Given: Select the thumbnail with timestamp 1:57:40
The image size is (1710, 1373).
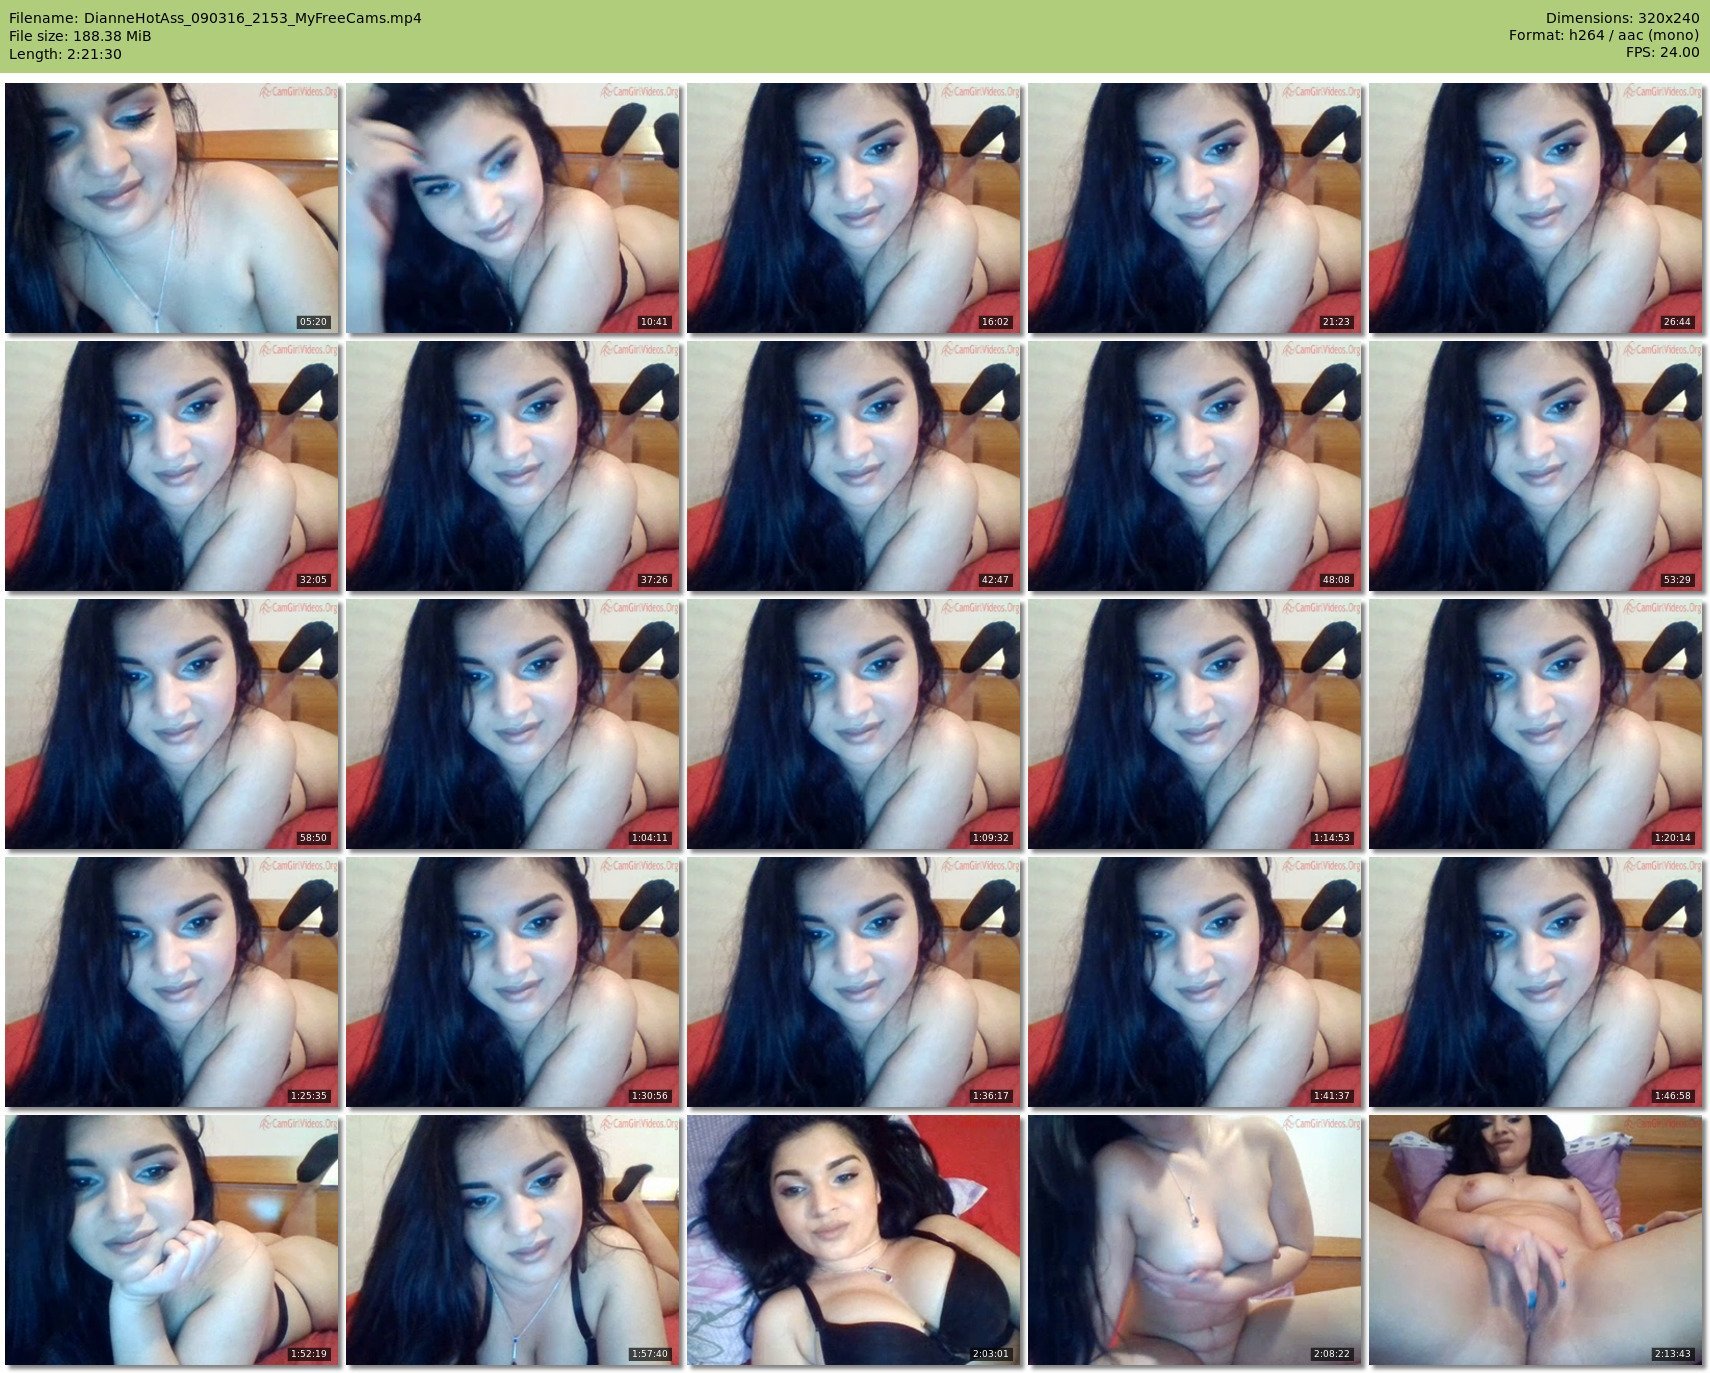Looking at the screenshot, I should (x=513, y=1240).
